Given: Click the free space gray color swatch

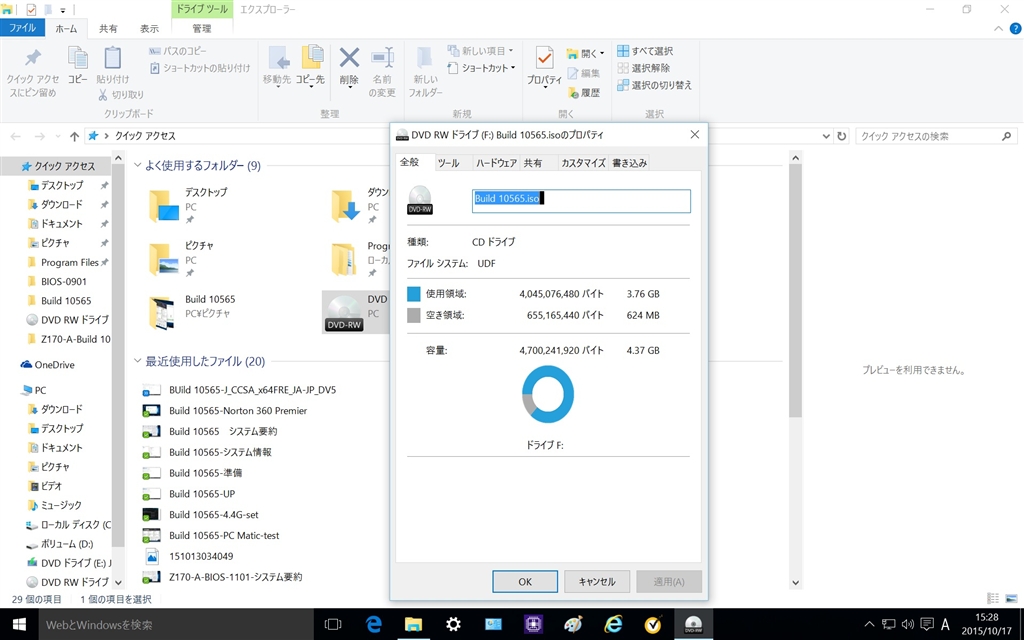Looking at the screenshot, I should tap(413, 315).
